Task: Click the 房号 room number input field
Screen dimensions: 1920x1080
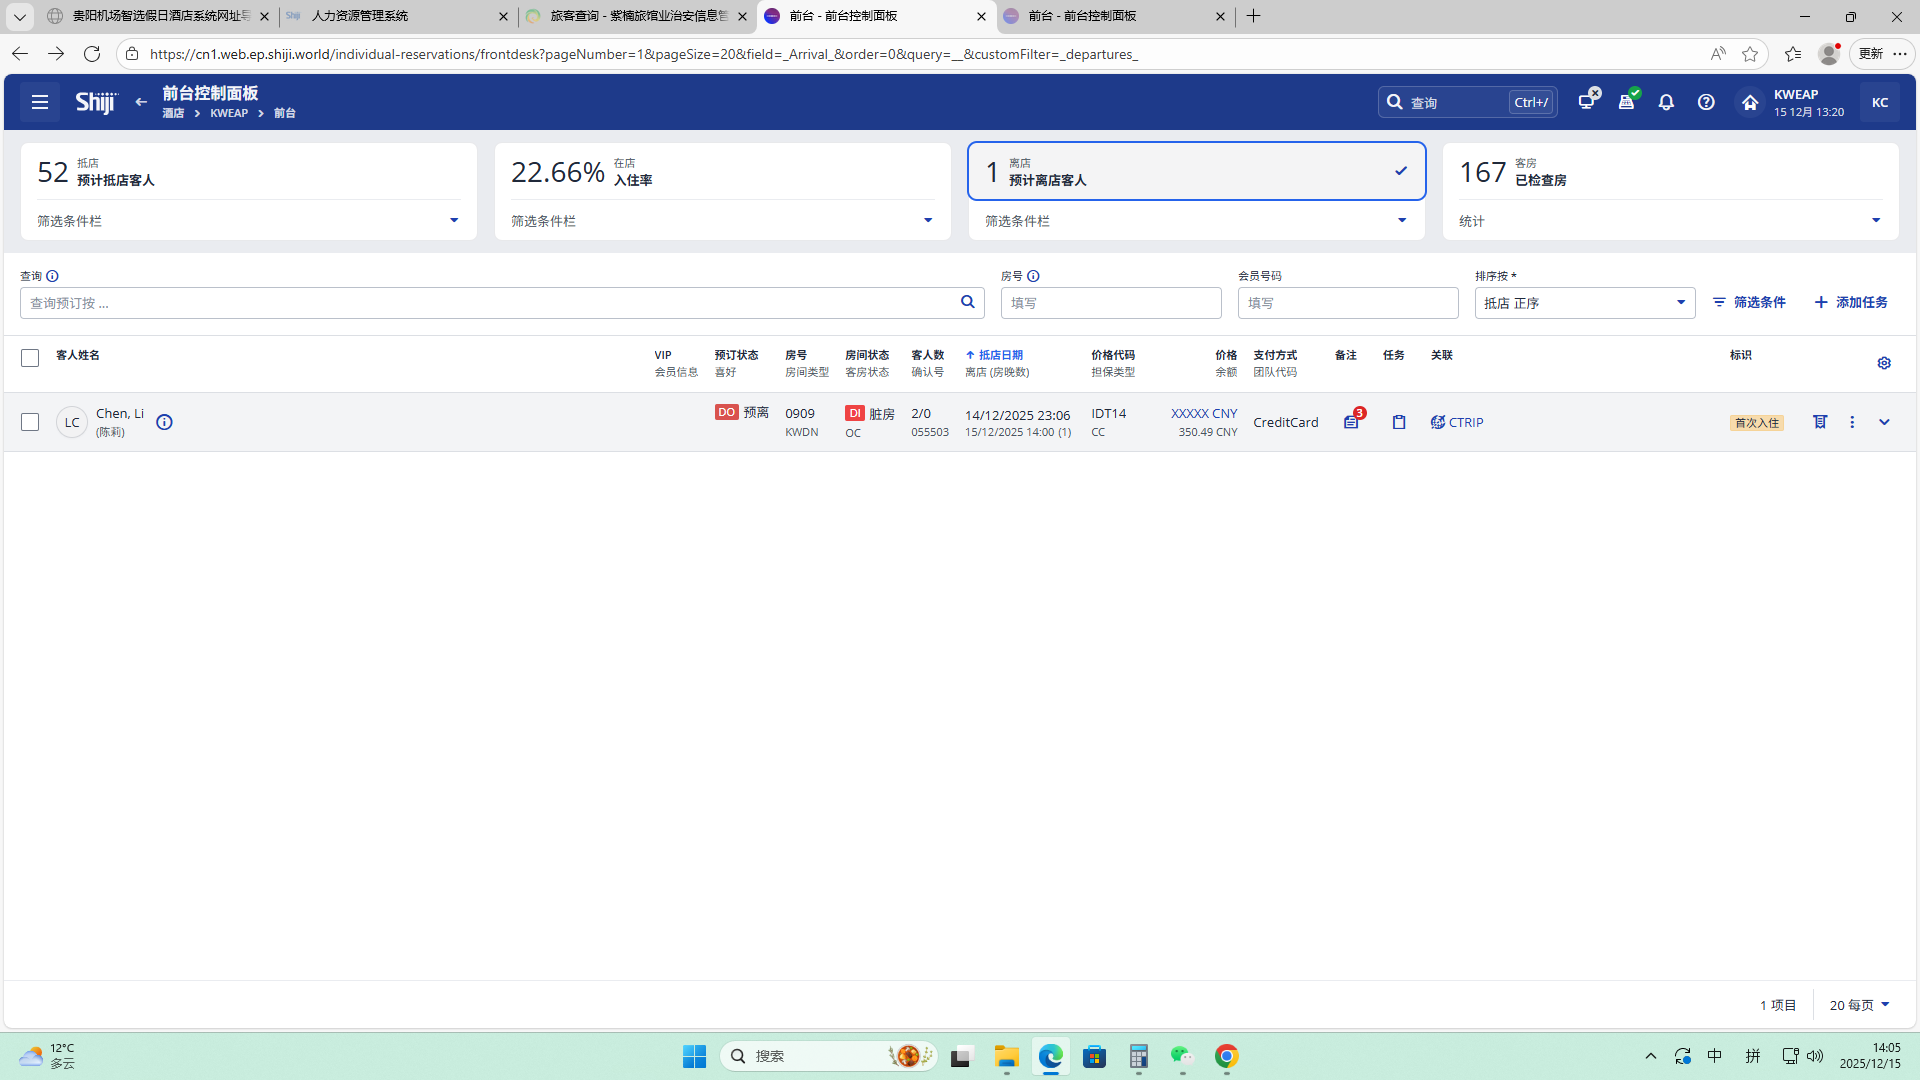Action: coord(1110,303)
